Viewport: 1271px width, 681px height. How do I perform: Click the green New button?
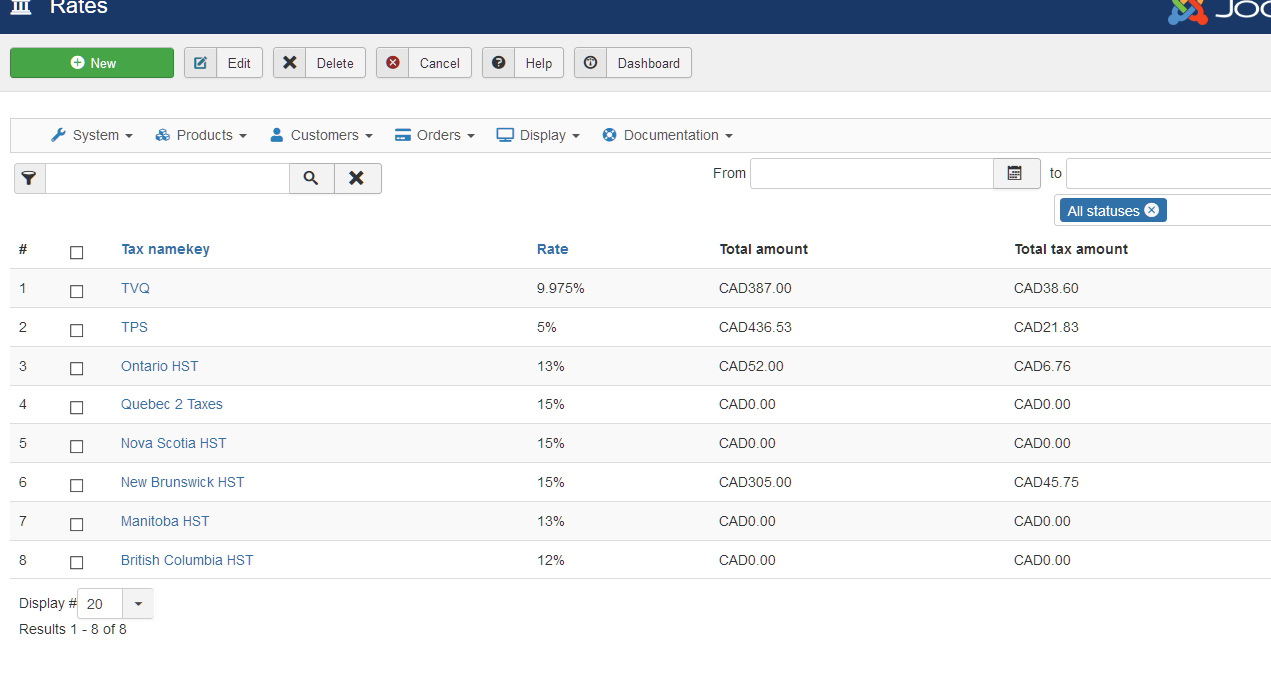click(92, 63)
